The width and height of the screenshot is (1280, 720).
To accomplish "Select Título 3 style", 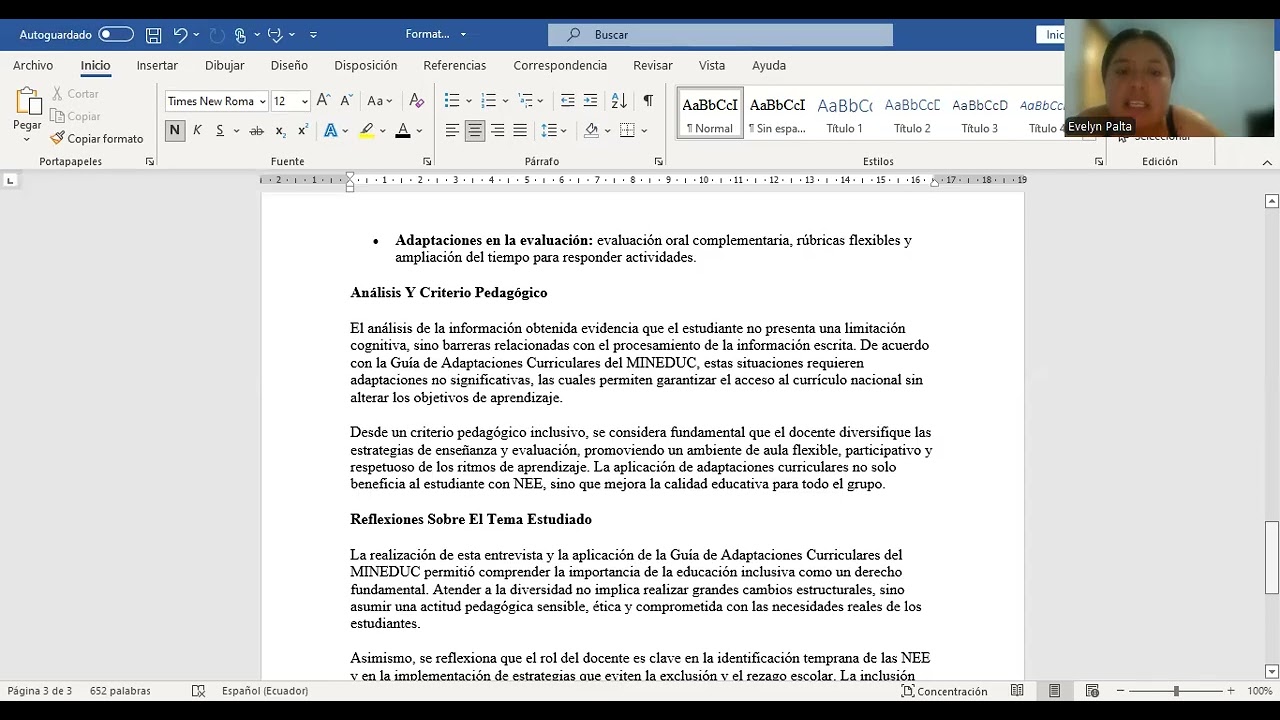I will pyautogui.click(x=980, y=113).
